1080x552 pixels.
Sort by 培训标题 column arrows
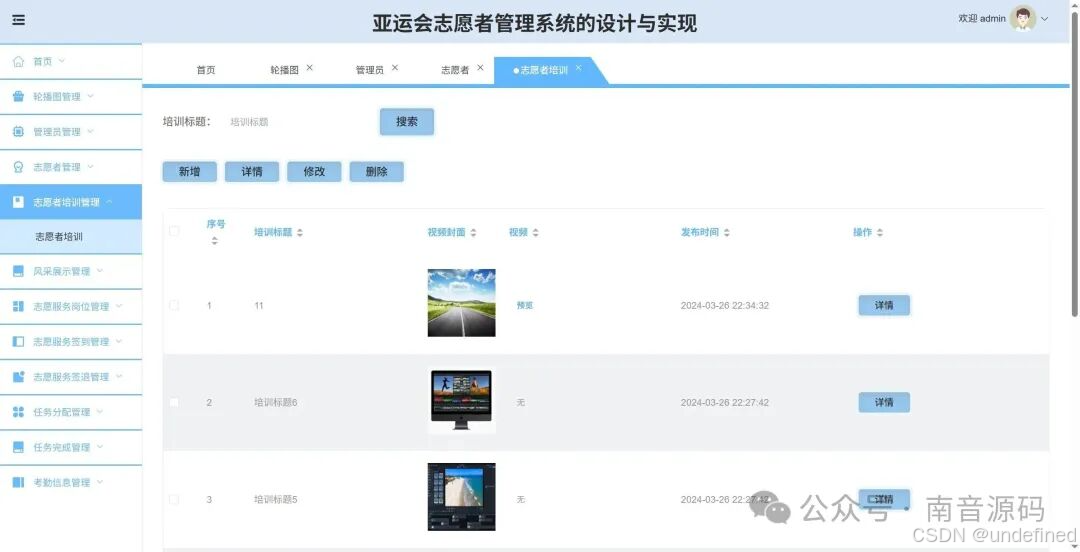(300, 233)
